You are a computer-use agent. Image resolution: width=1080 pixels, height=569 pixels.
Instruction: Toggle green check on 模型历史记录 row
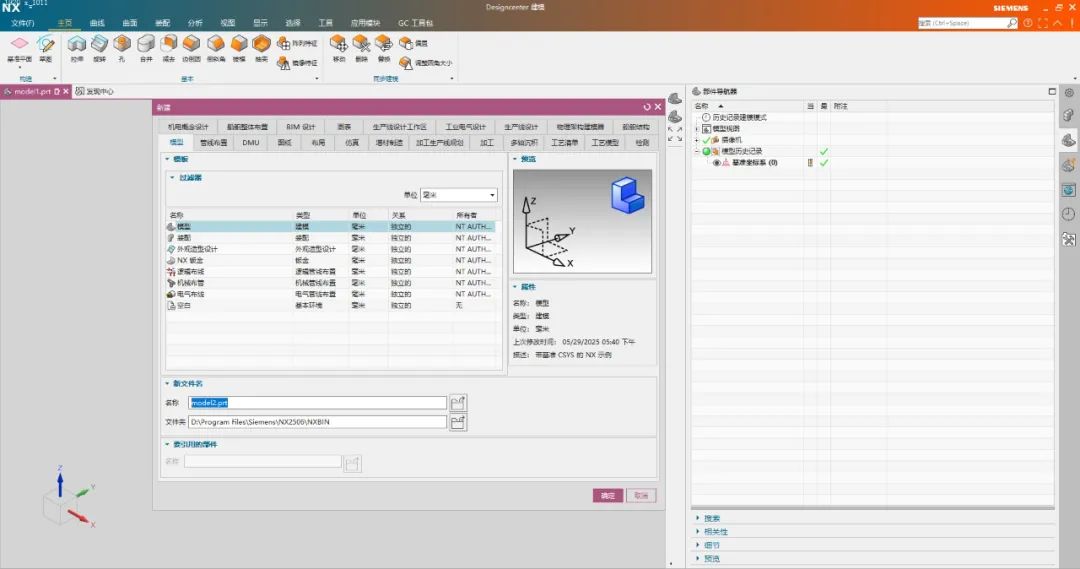click(x=824, y=152)
